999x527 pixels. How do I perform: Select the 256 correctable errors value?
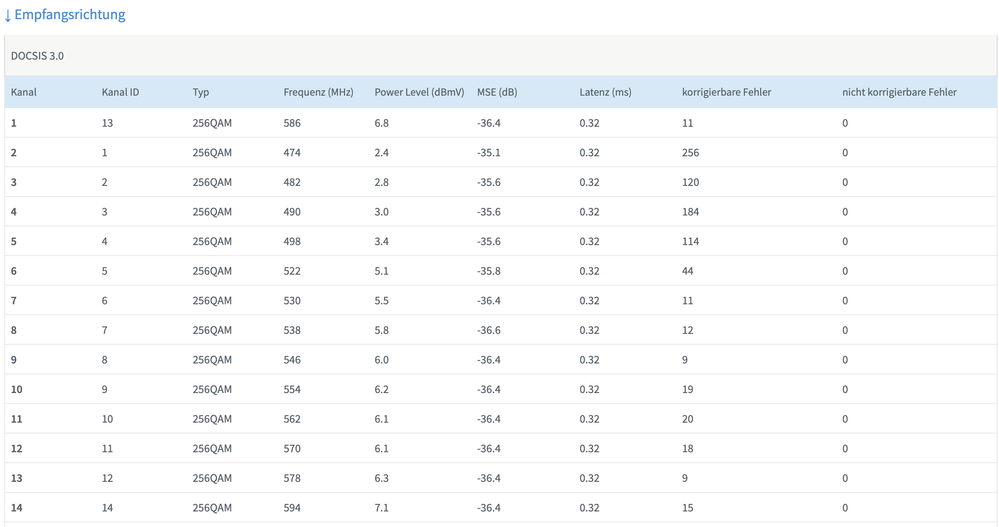[x=690, y=153]
